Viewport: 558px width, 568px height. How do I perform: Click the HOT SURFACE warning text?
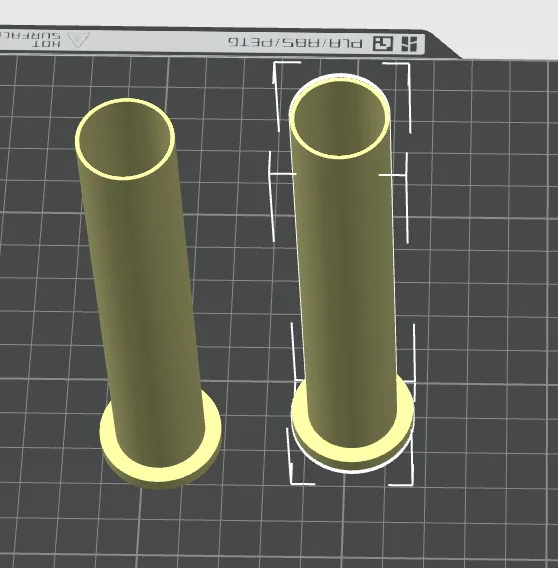click(30, 40)
